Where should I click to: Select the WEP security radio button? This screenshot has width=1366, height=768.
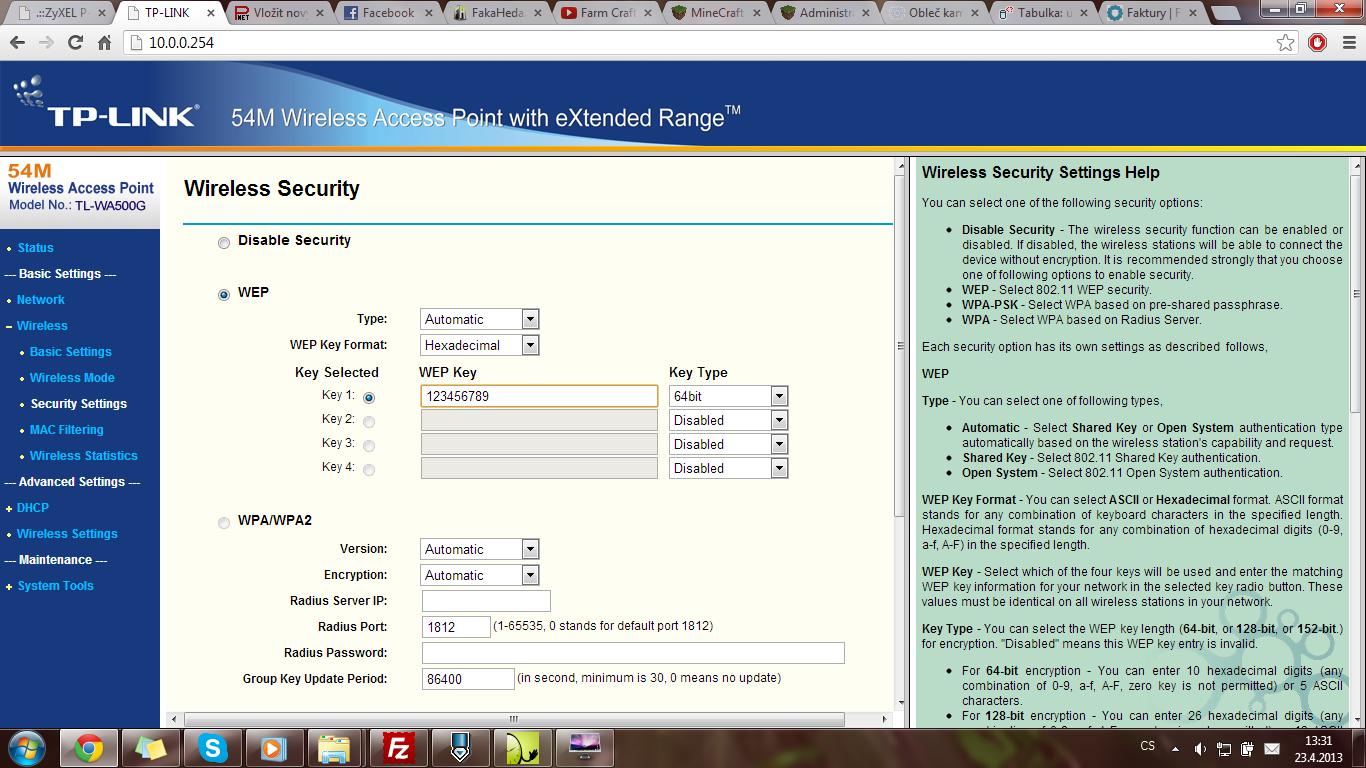point(224,294)
